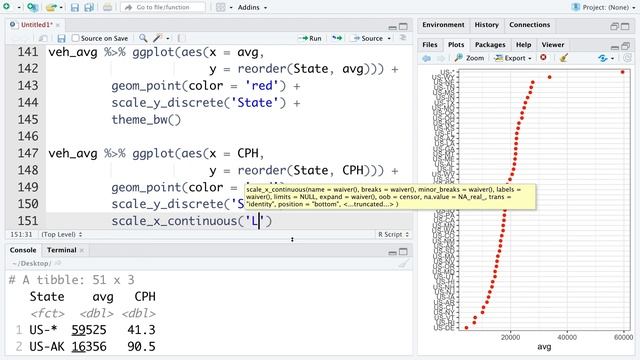The width and height of the screenshot is (640, 360).
Task: Open the New File dropdown arrow
Action: coord(19,7)
